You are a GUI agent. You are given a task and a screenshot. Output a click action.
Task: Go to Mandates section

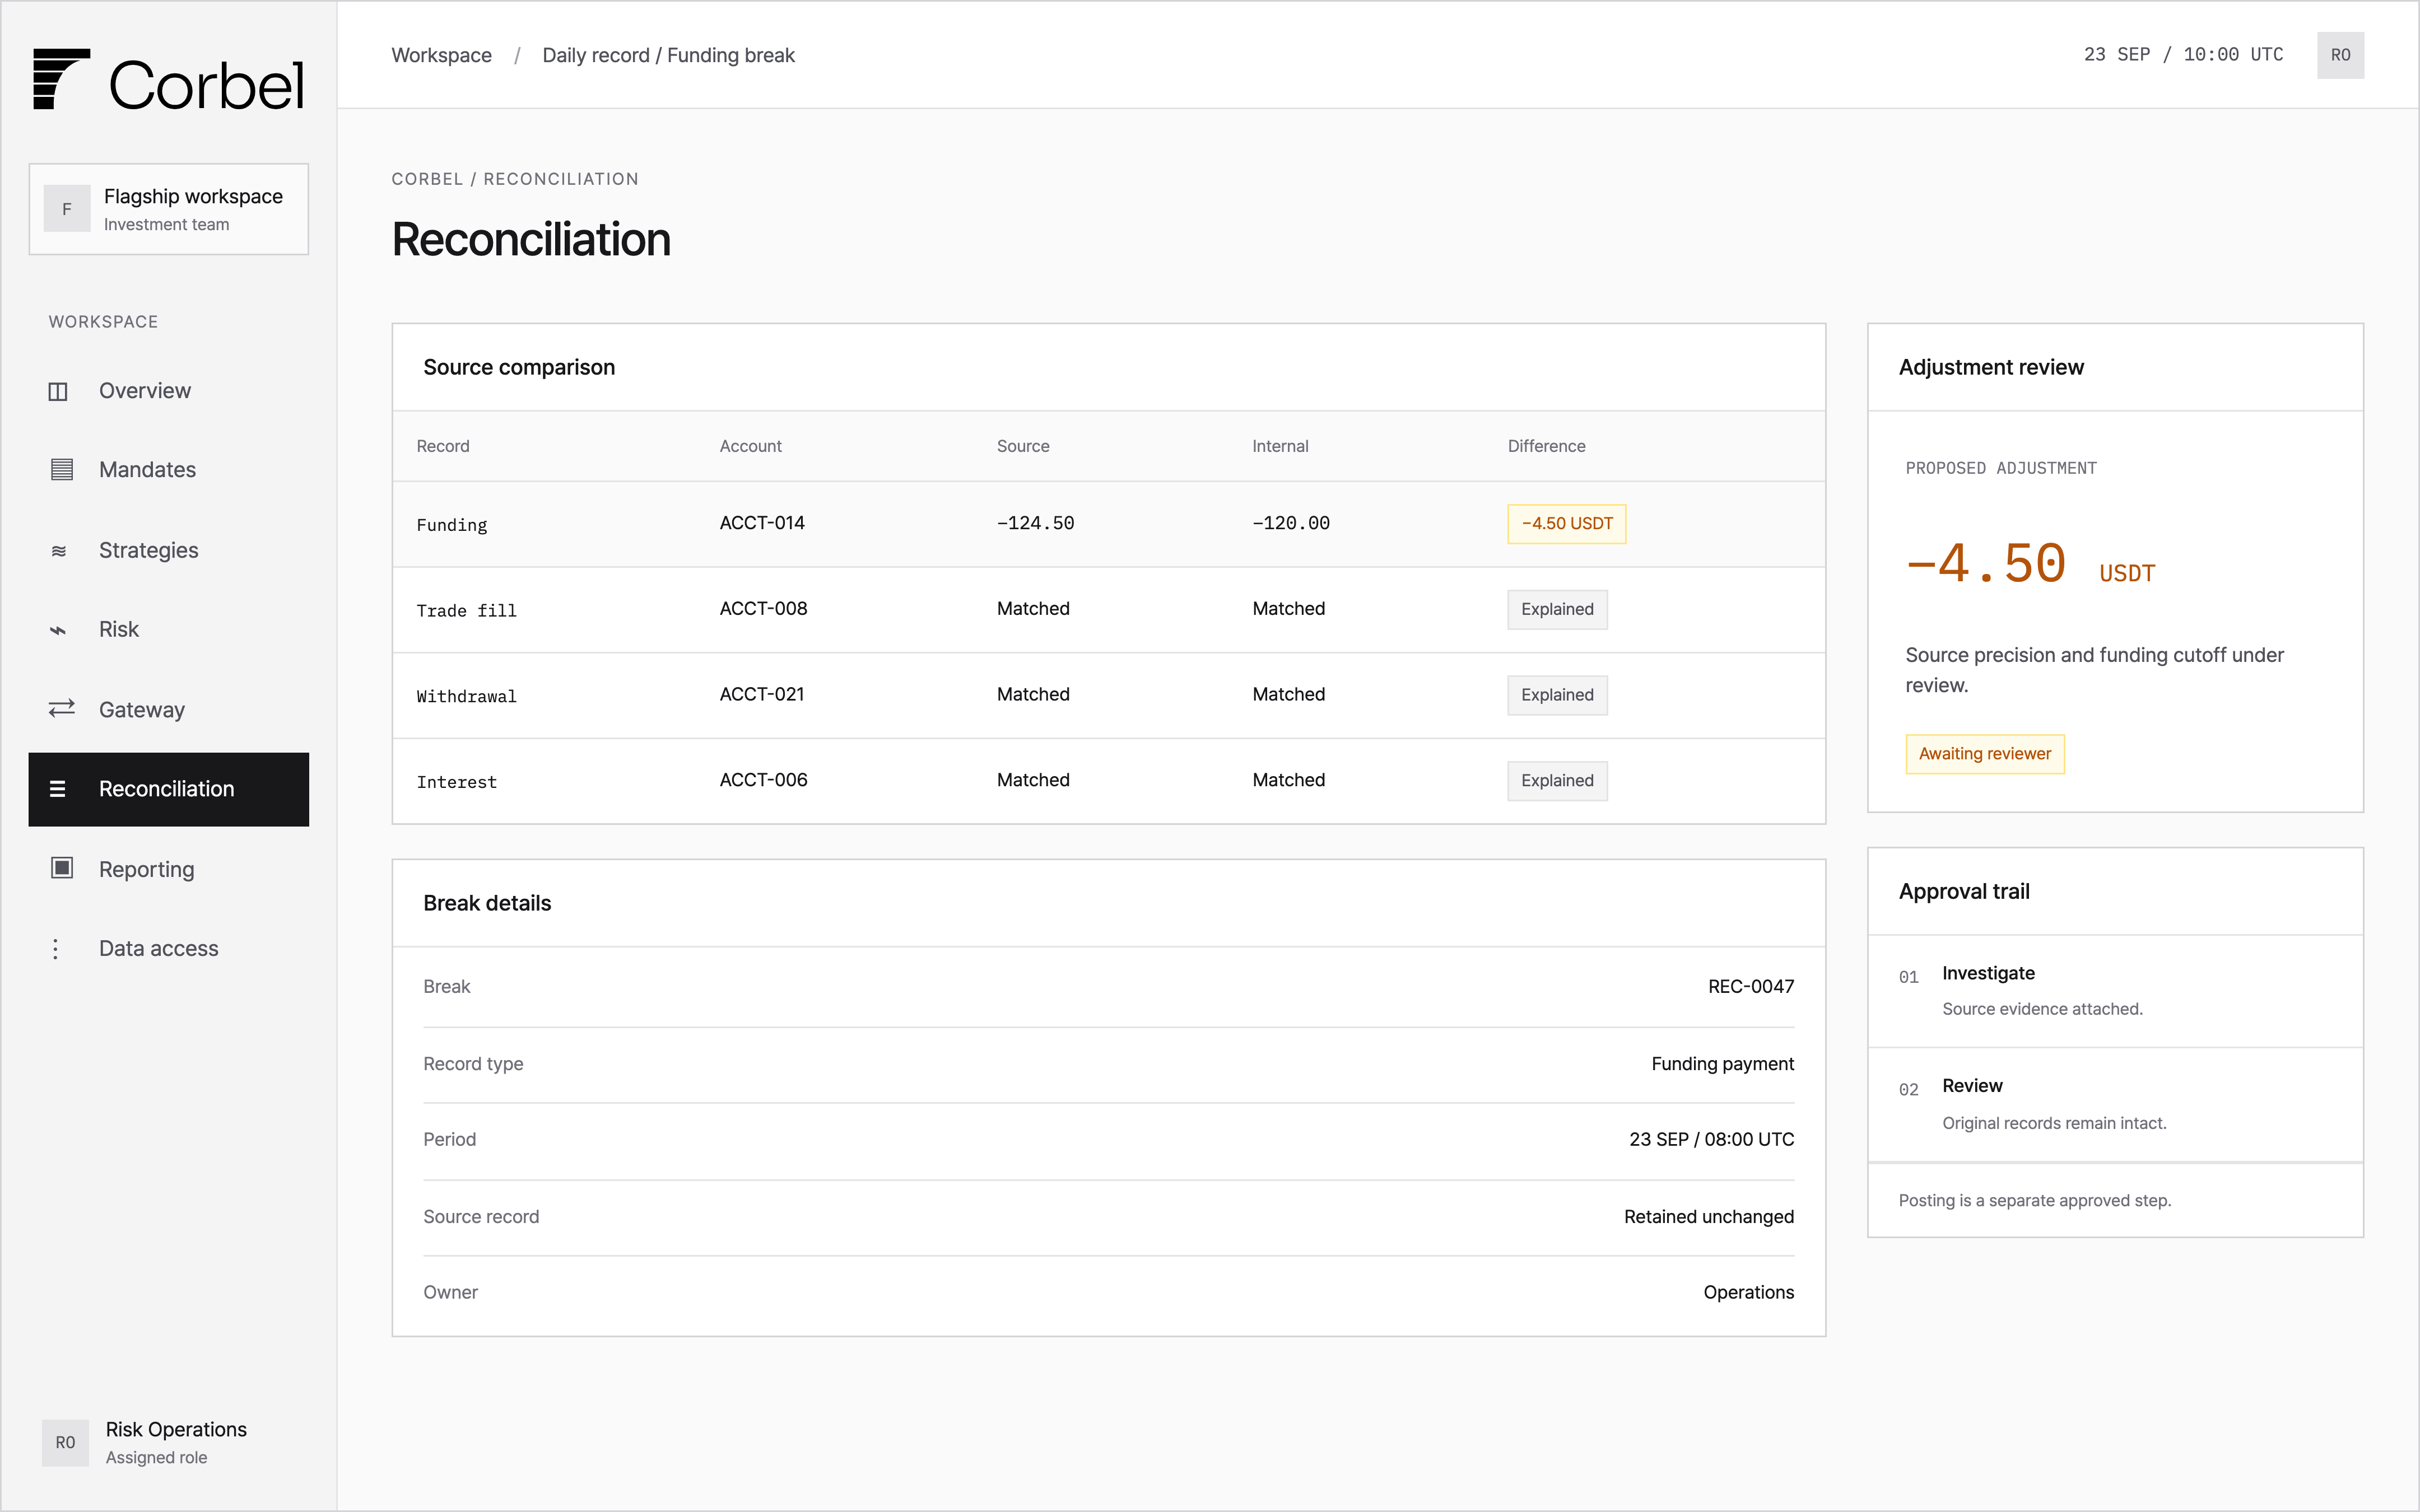[x=169, y=470]
